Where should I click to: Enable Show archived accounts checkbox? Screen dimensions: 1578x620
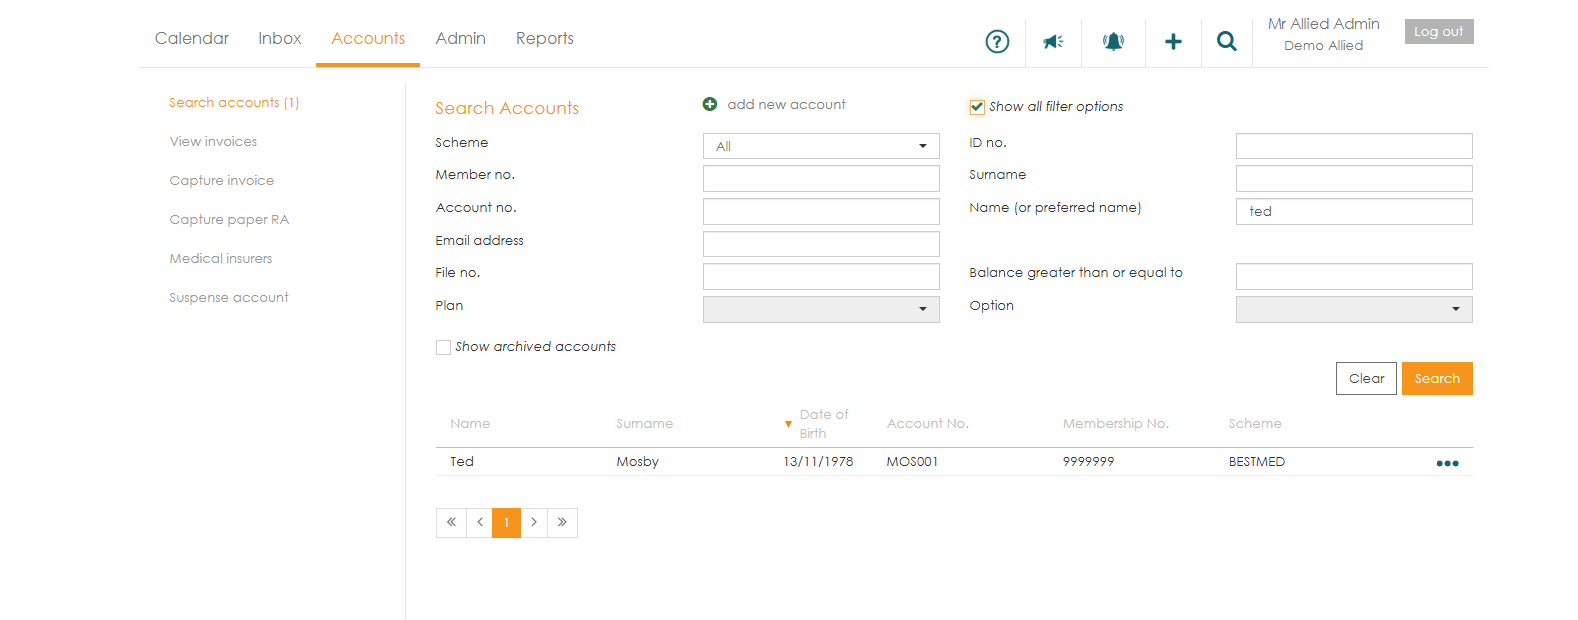pyautogui.click(x=443, y=347)
